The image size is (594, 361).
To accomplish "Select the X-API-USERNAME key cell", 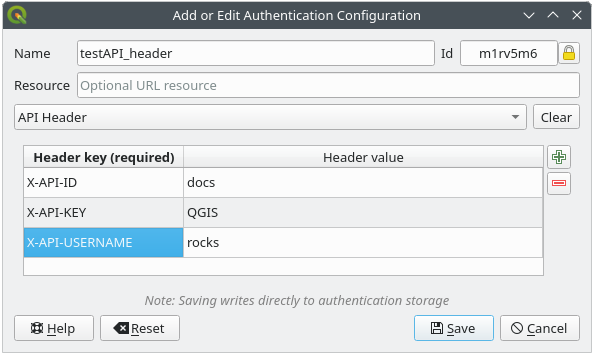I will [x=103, y=242].
